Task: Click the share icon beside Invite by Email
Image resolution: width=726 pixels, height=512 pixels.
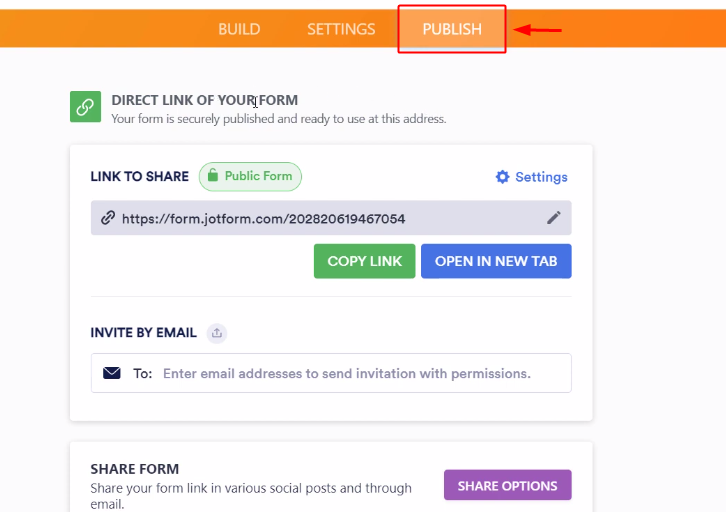Action: click(x=217, y=333)
